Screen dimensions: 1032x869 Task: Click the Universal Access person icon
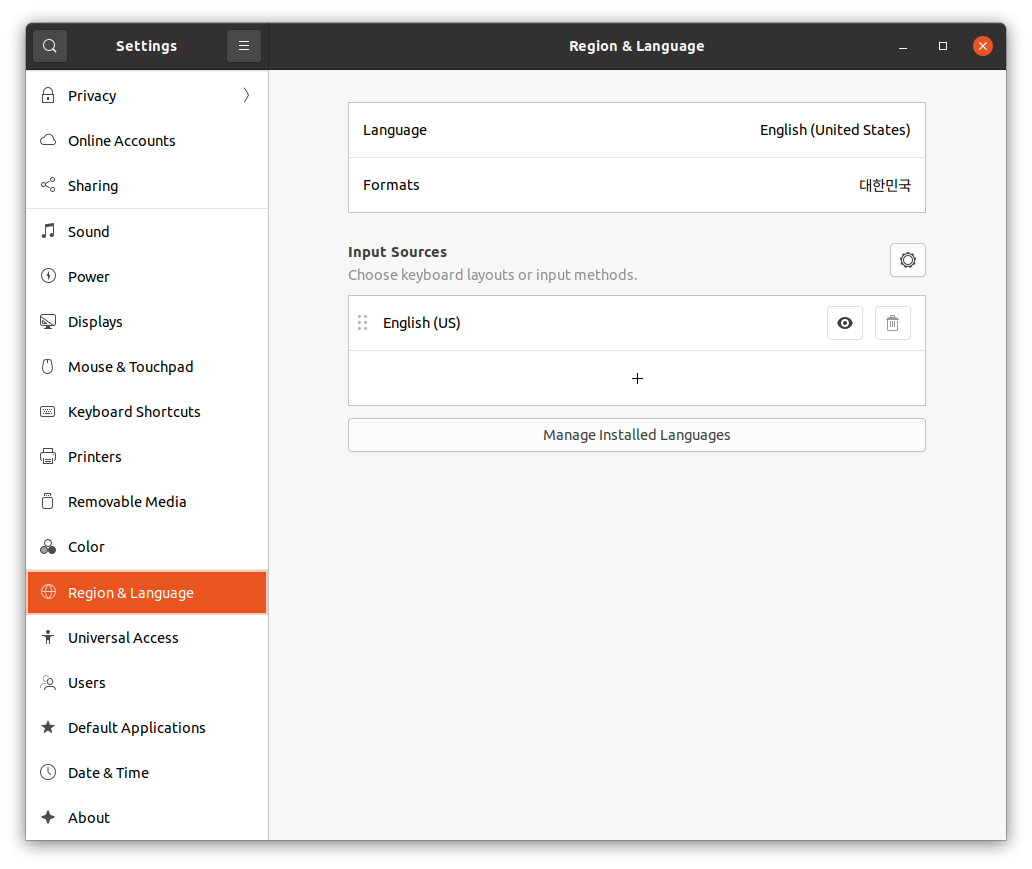48,638
